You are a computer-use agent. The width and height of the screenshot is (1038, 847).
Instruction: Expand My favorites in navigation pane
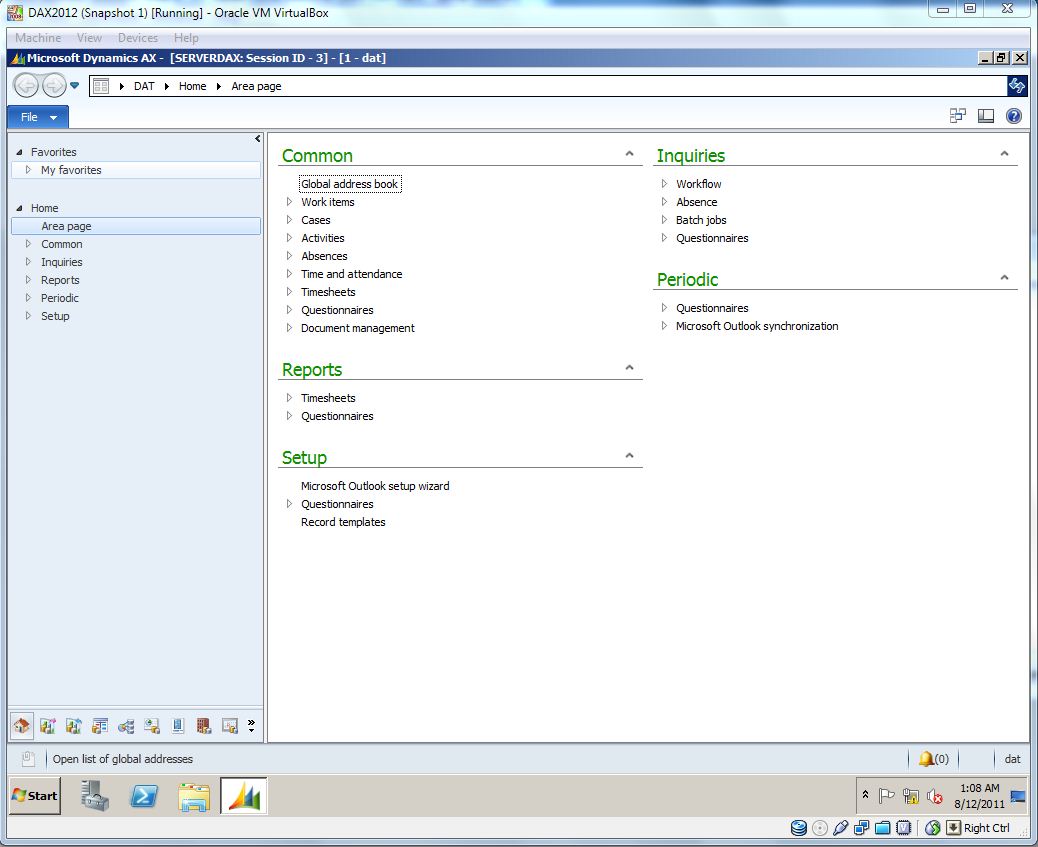28,170
